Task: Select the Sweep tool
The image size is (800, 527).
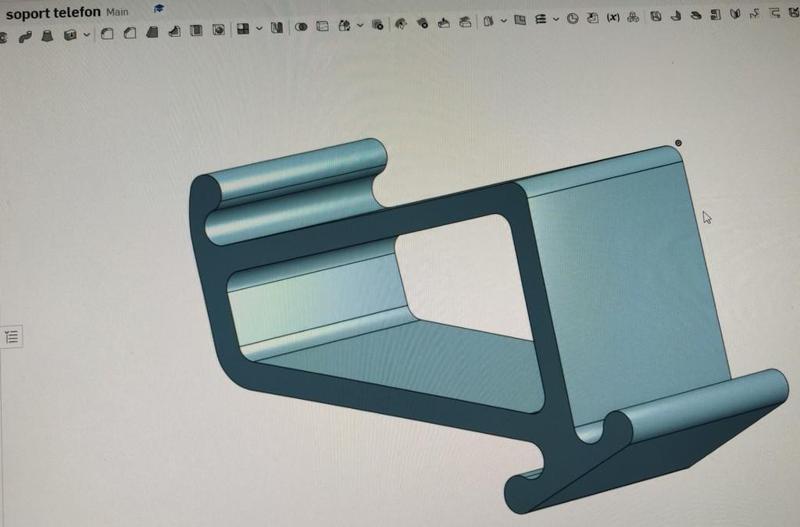Action: 24,36
